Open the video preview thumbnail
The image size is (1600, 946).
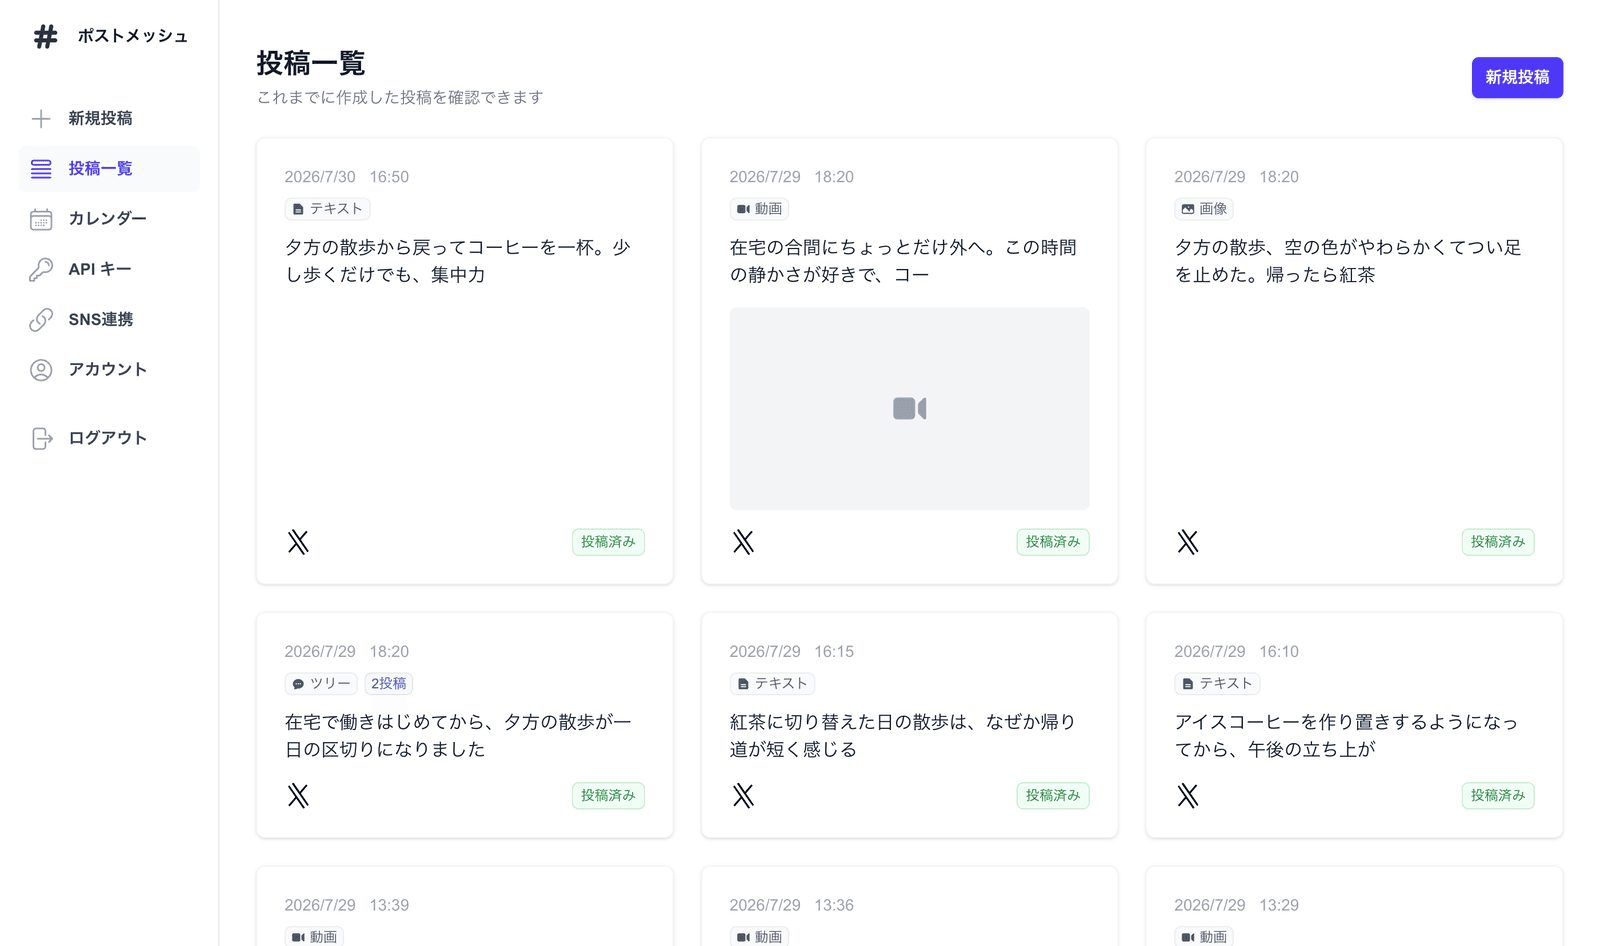click(909, 409)
